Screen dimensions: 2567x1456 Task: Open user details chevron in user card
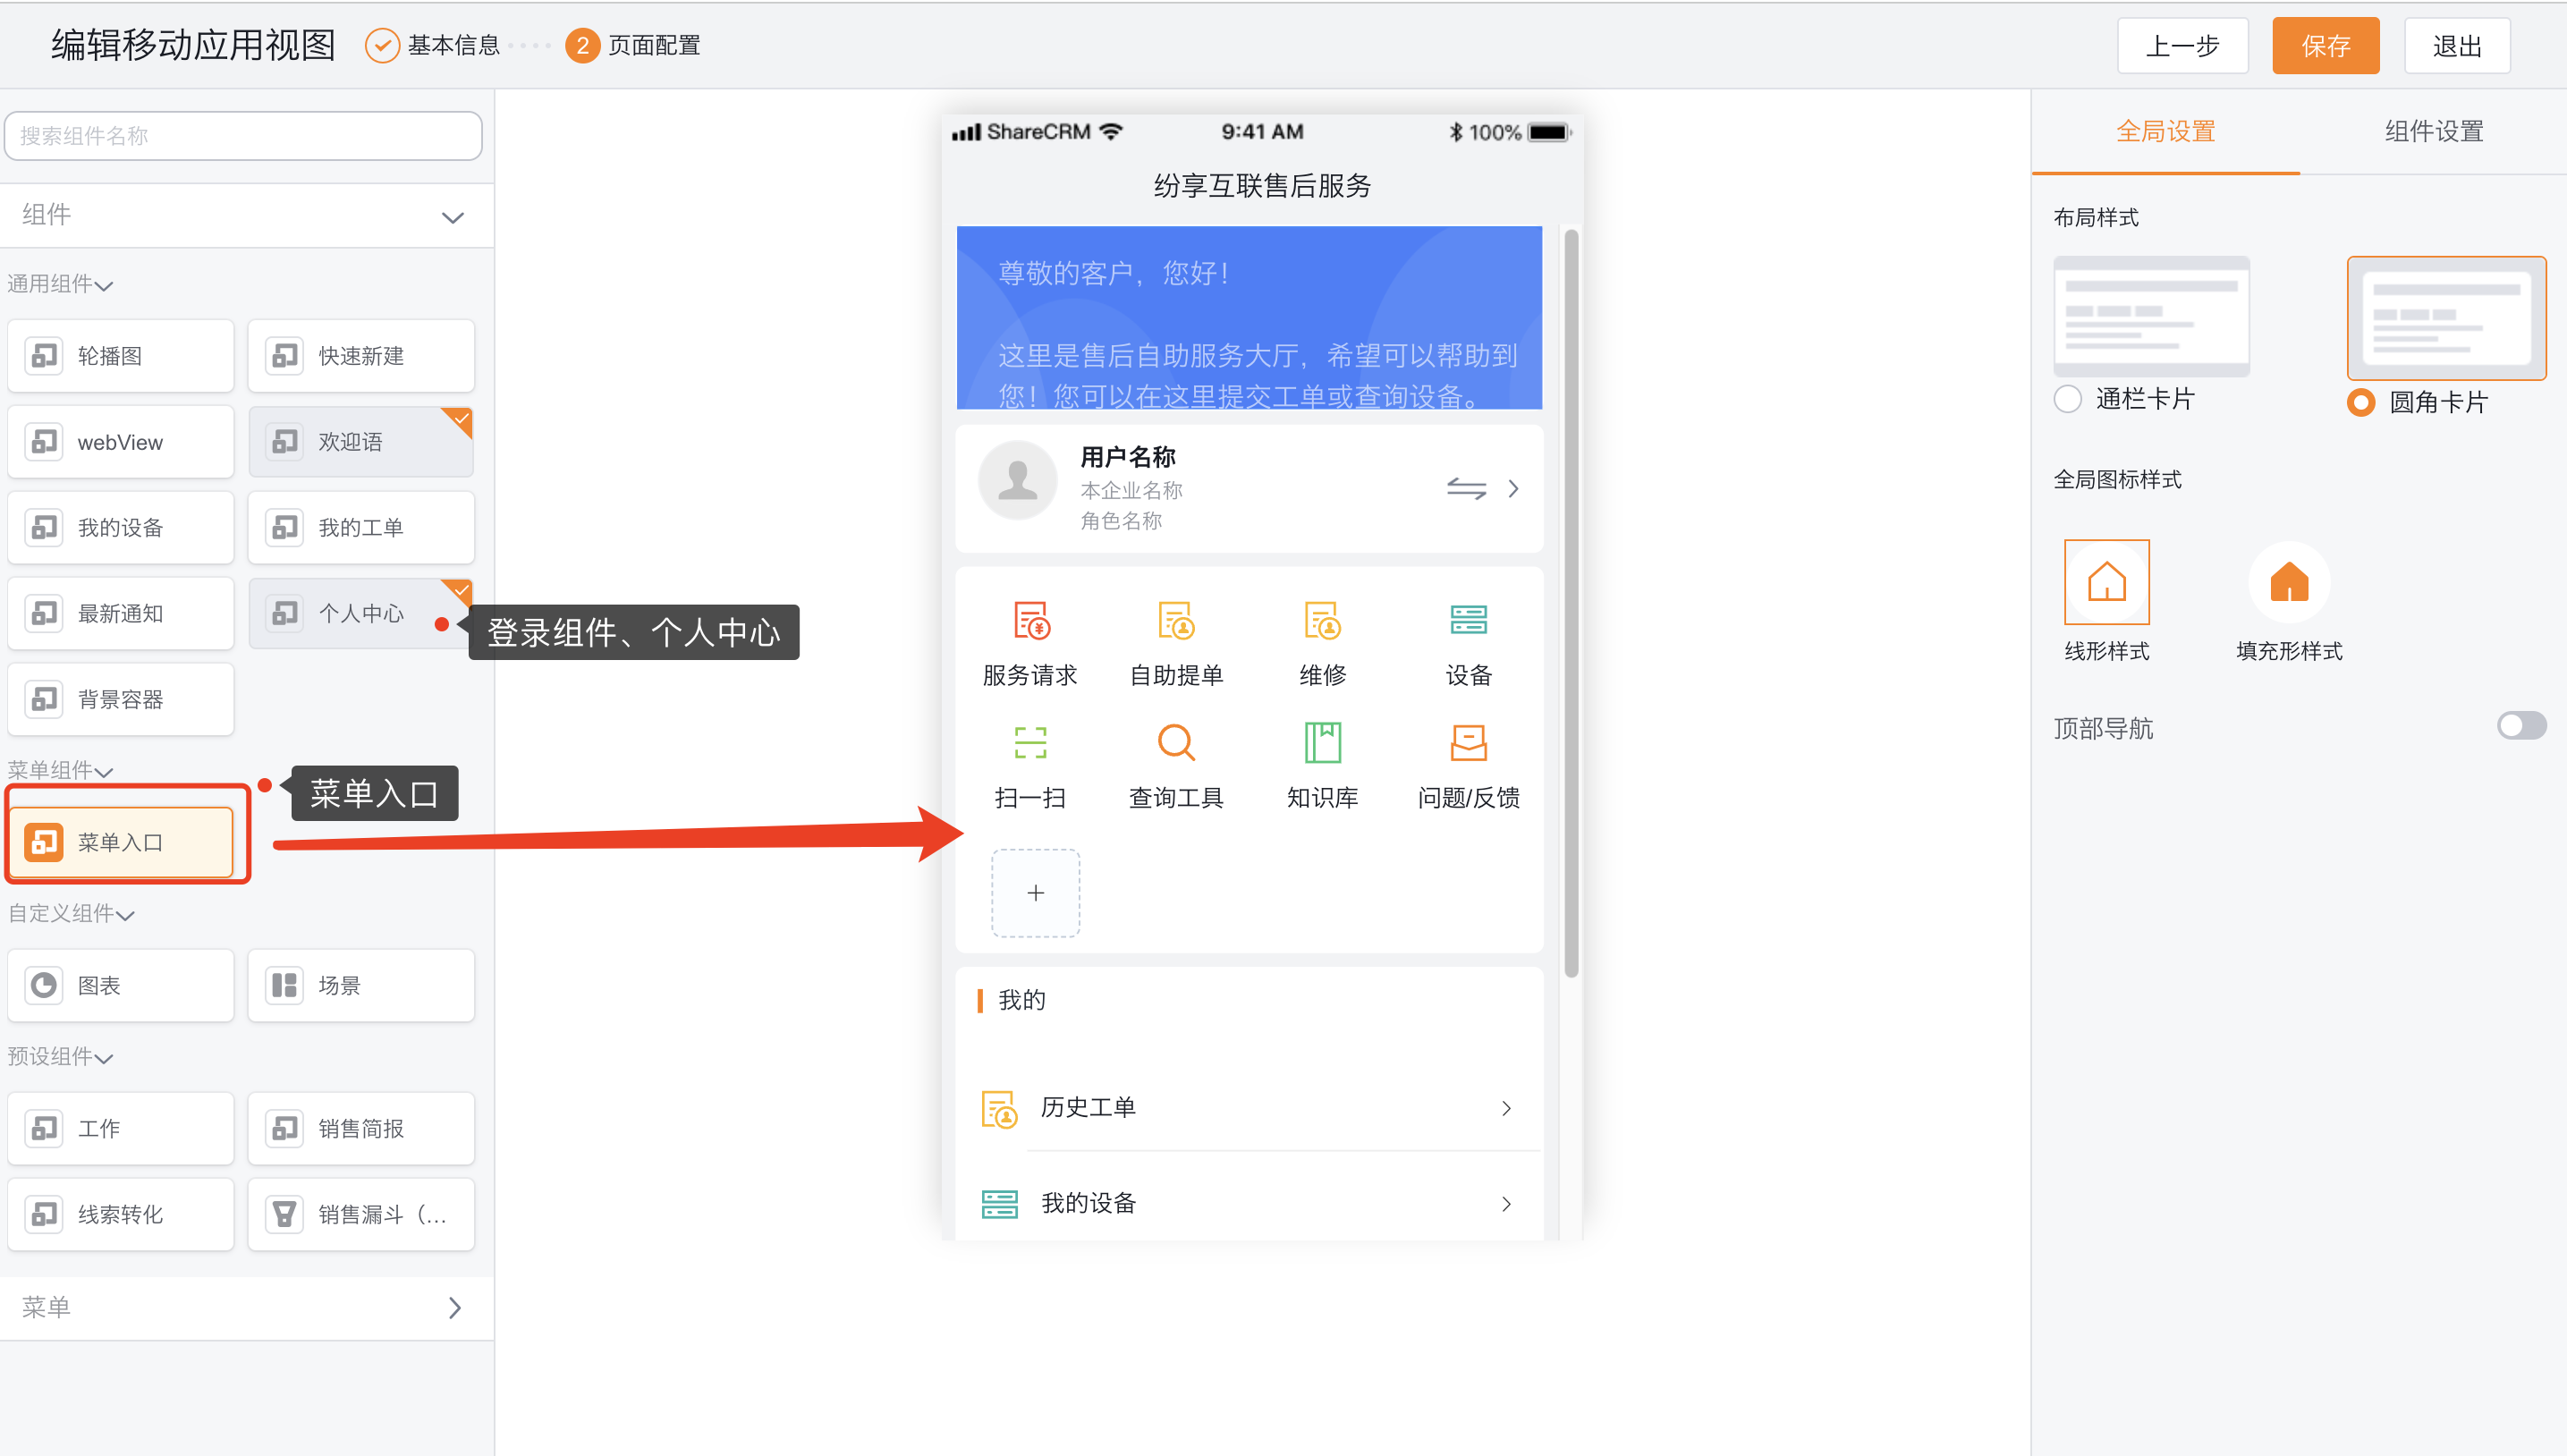tap(1514, 489)
